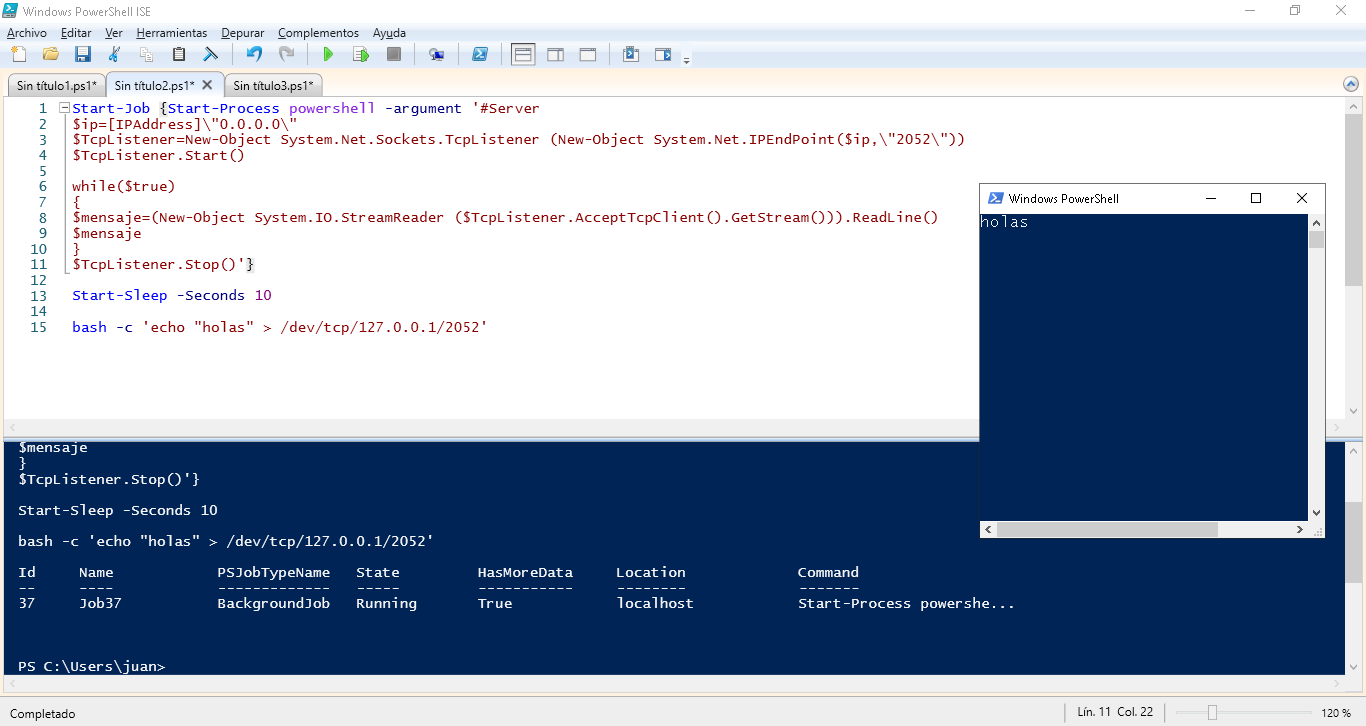Run the script with the green play button

328,54
